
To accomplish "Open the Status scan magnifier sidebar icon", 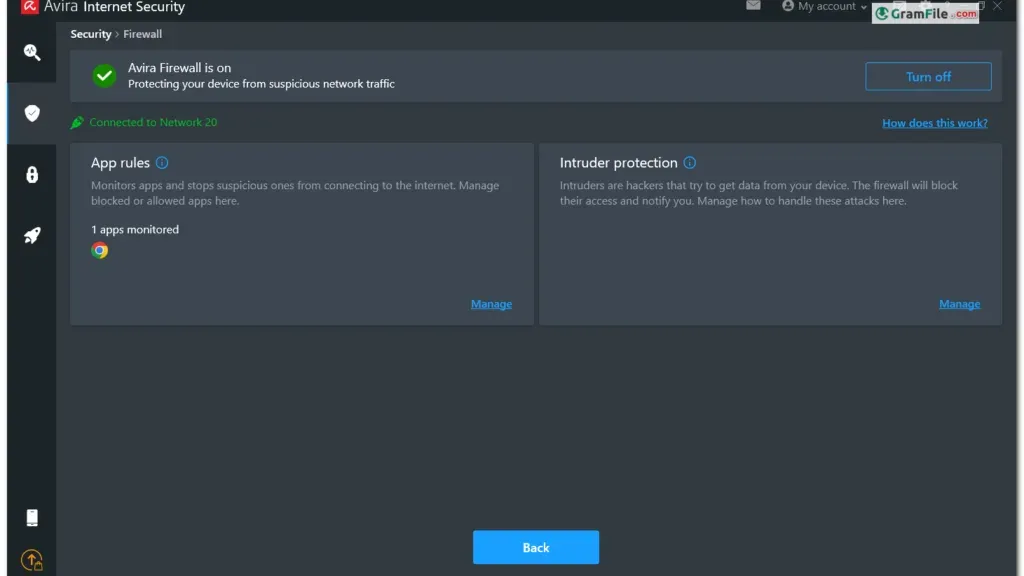I will 32,52.
